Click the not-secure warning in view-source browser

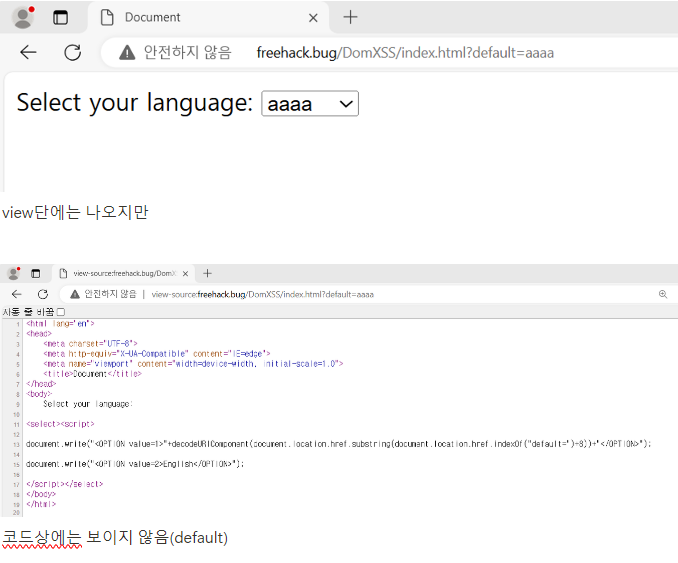click(x=75, y=294)
